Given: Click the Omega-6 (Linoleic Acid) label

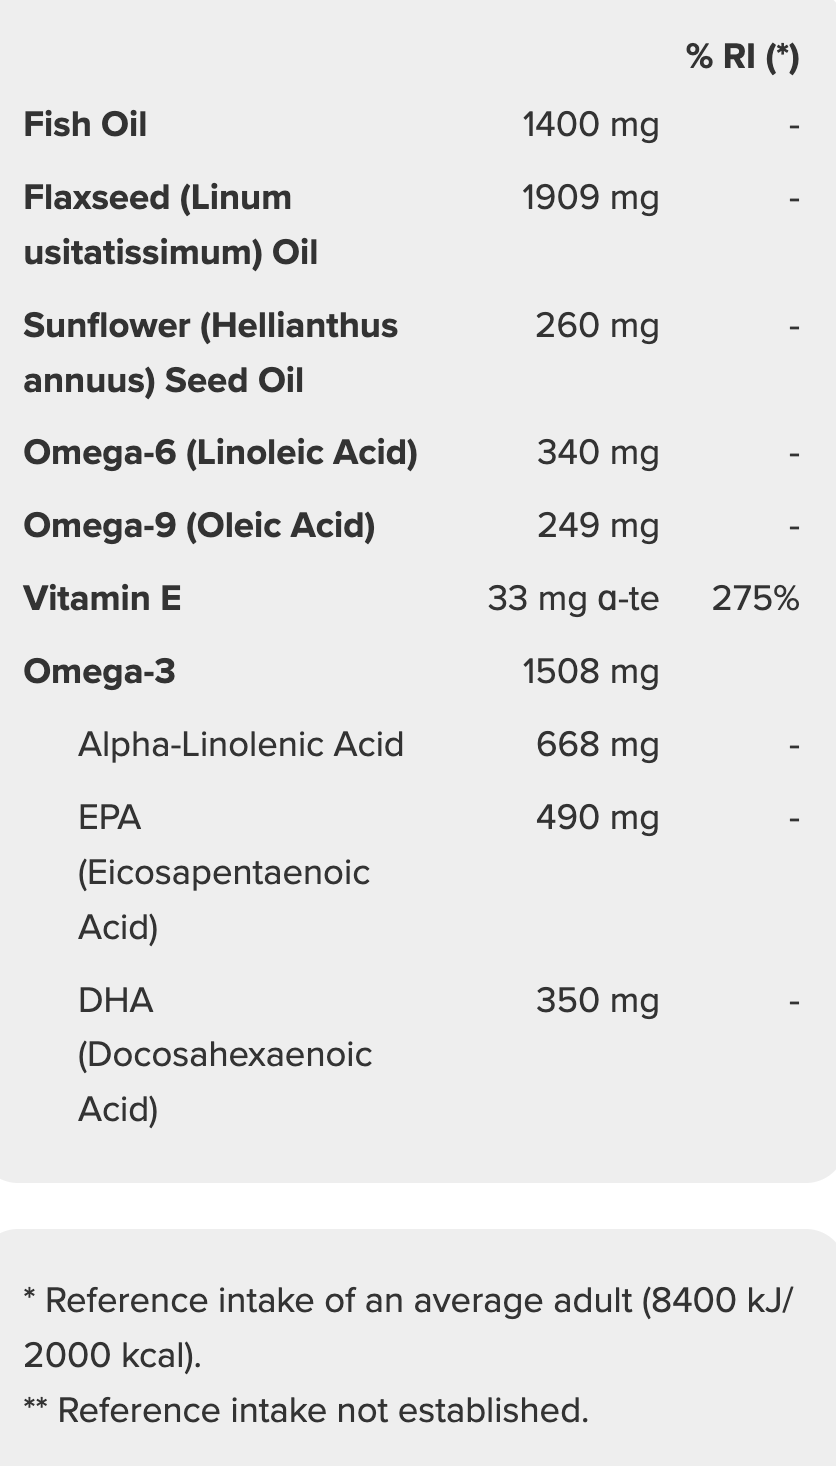Looking at the screenshot, I should click(220, 453).
